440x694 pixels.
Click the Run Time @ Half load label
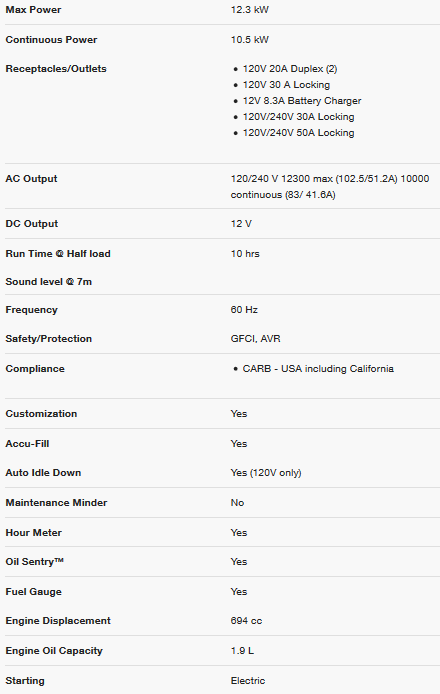58,254
